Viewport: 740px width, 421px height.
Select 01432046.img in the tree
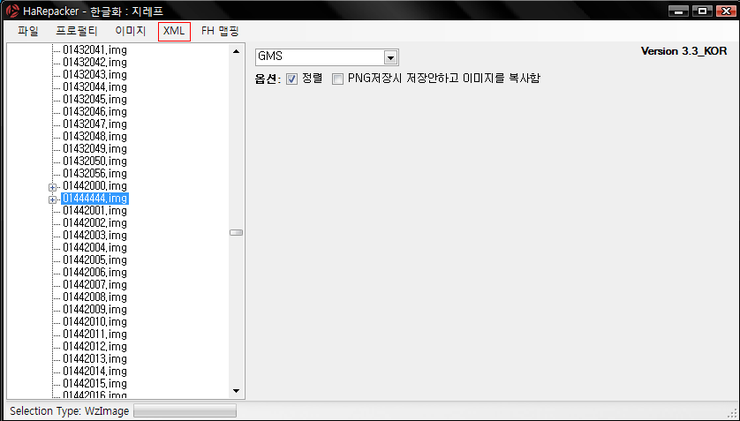(x=95, y=112)
